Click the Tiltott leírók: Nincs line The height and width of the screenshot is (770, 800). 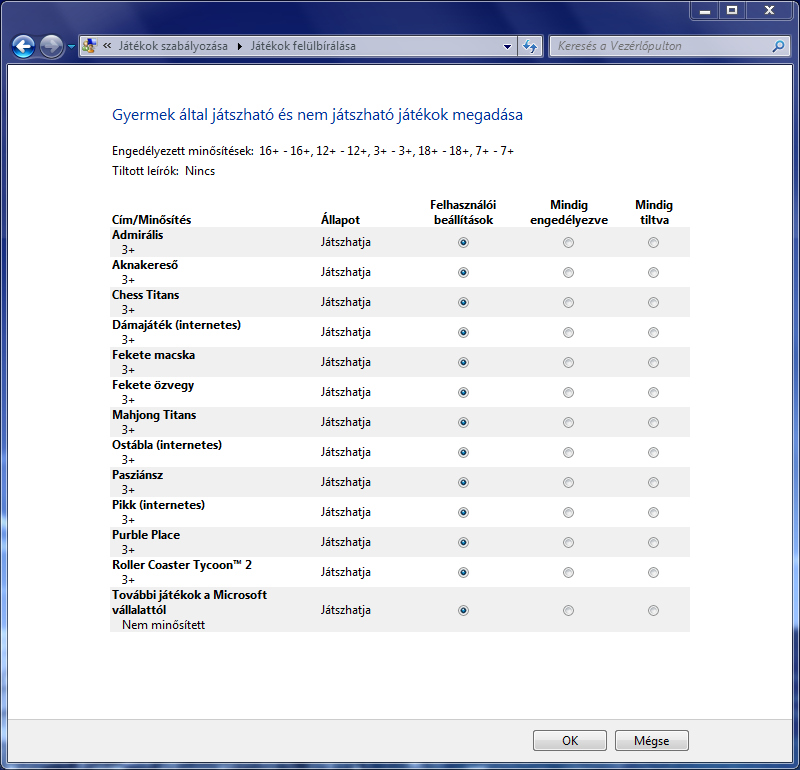(x=163, y=171)
